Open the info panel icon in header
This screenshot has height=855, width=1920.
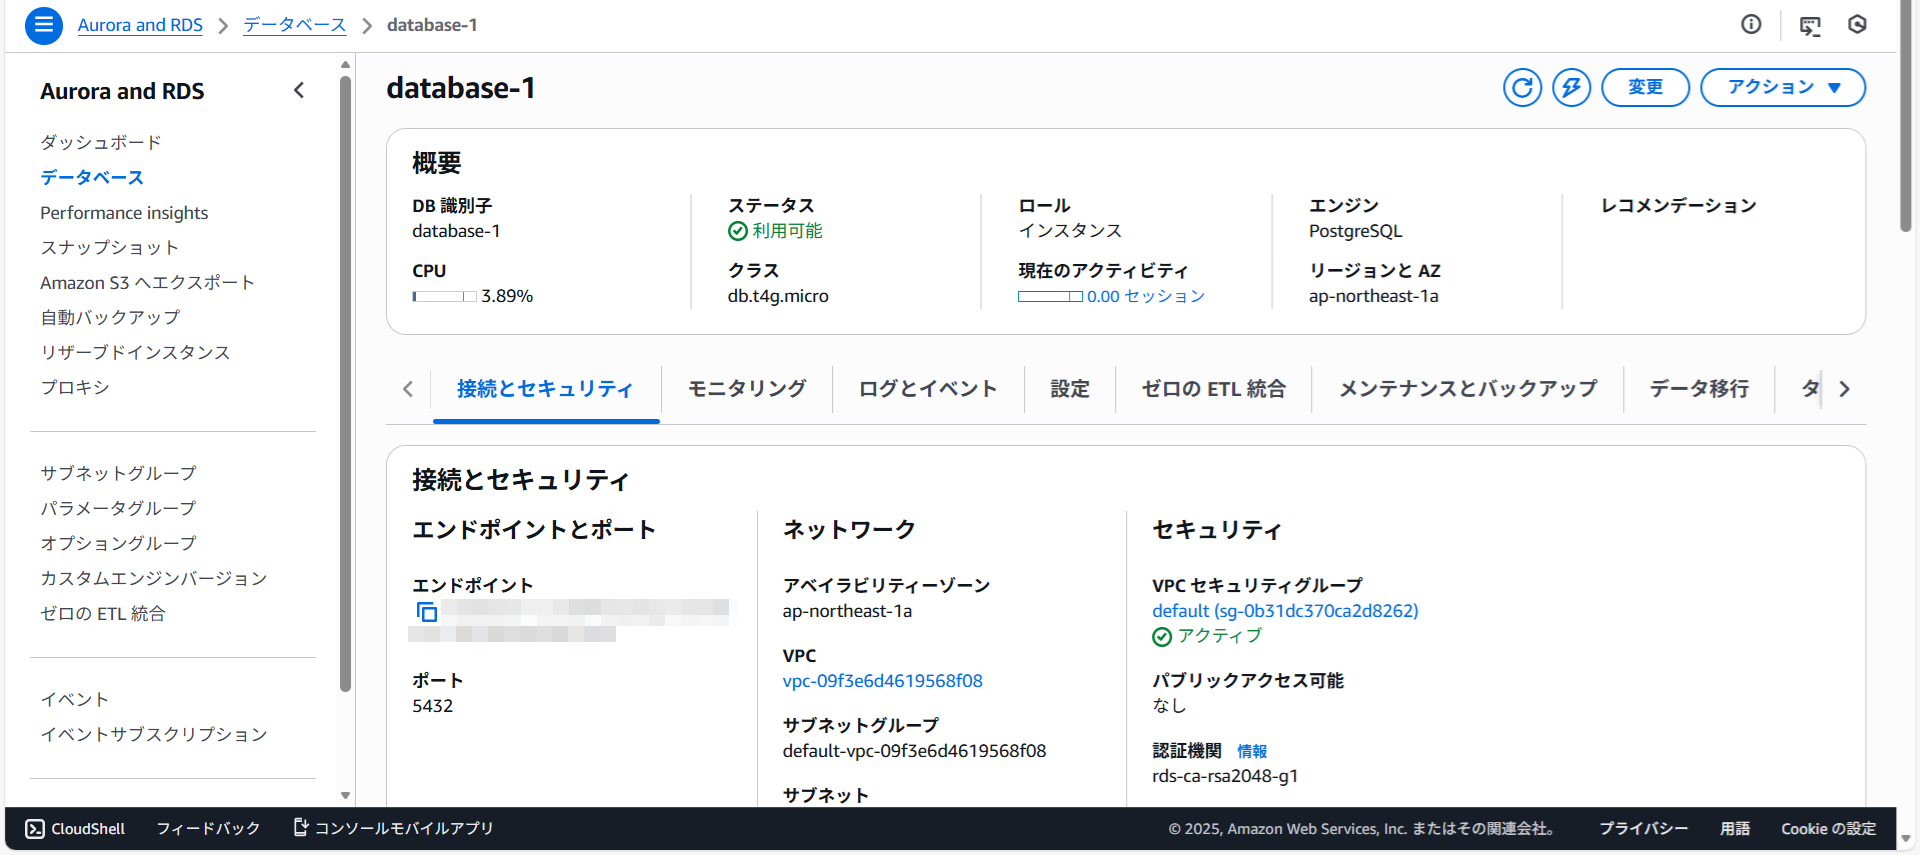coord(1751,25)
